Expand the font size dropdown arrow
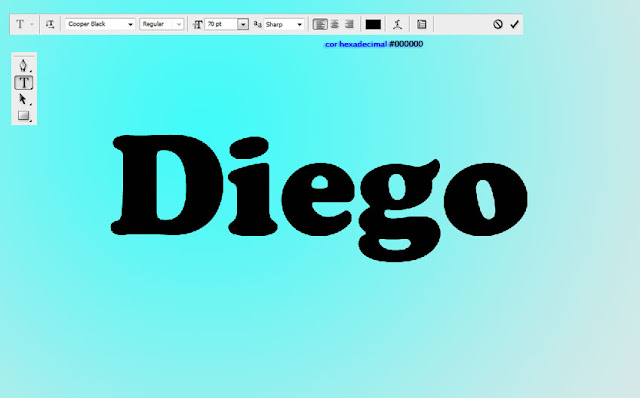This screenshot has height=398, width=640. (243, 24)
